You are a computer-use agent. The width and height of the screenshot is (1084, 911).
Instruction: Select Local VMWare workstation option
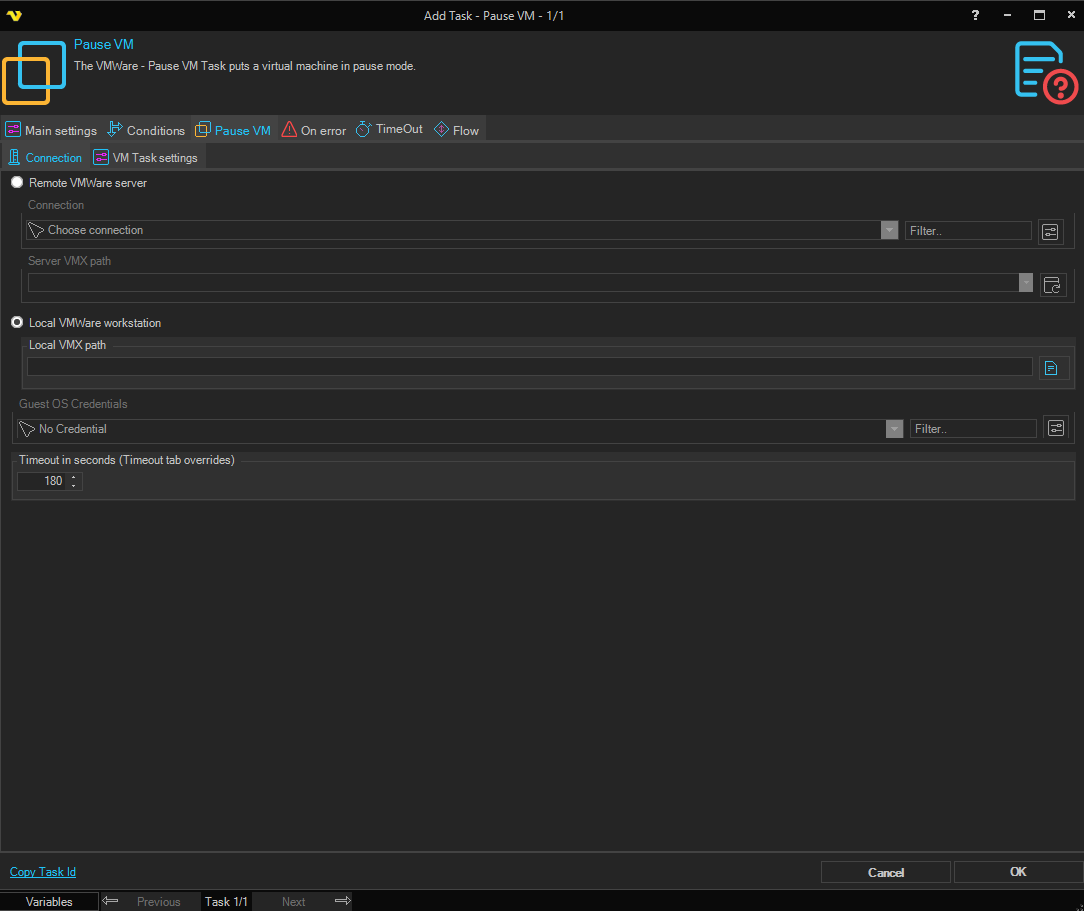coord(17,323)
